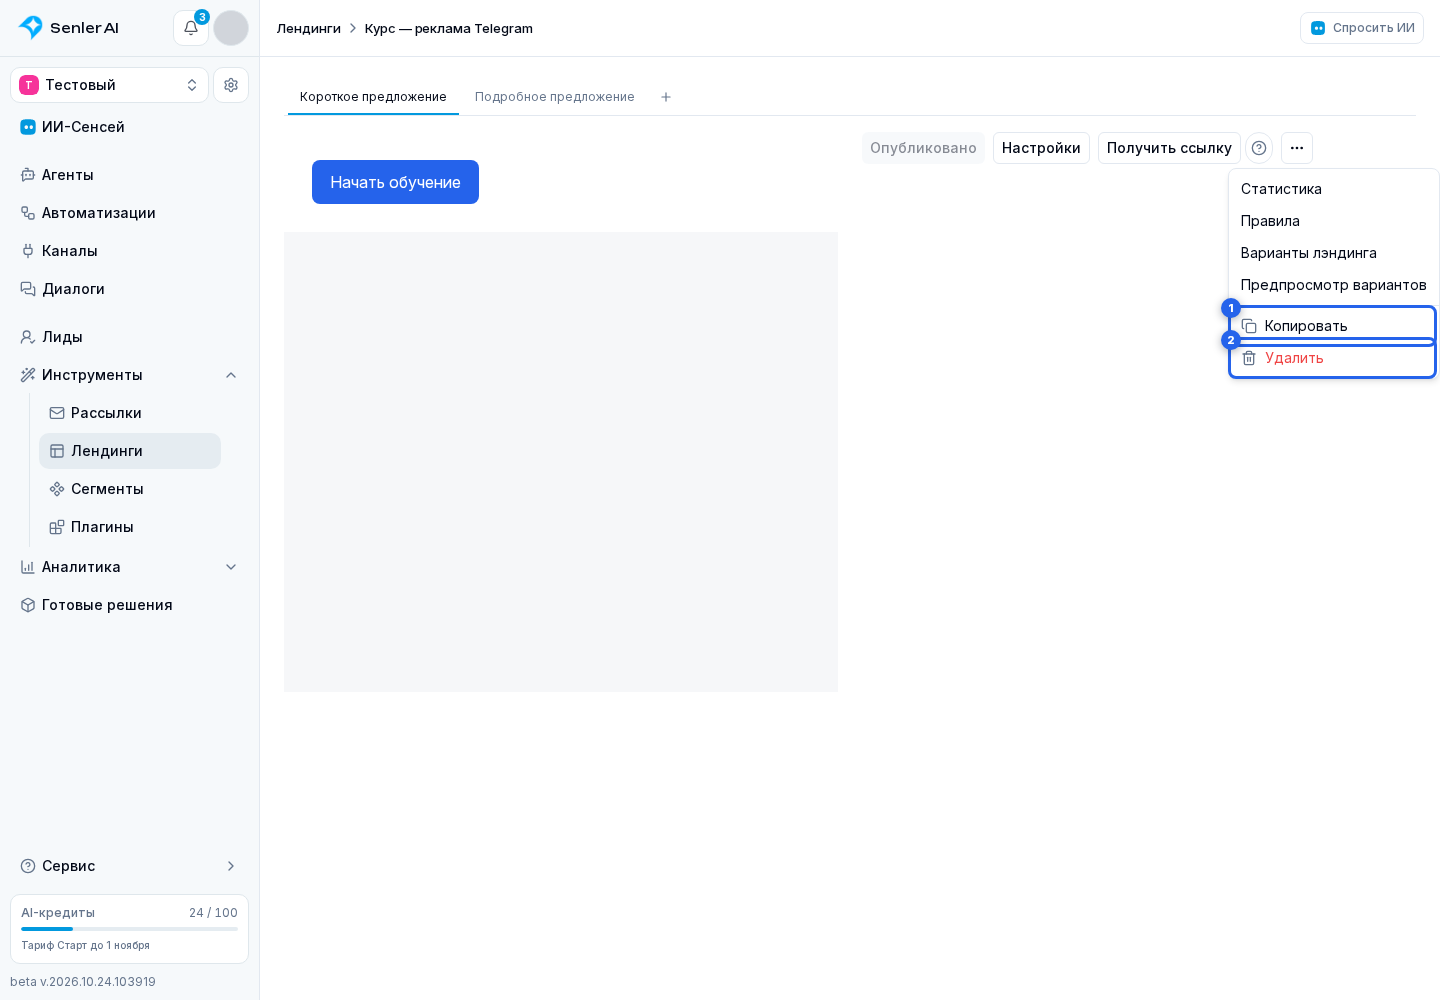Open Автоматизации in the sidebar
The width and height of the screenshot is (1440, 1000).
pos(130,213)
